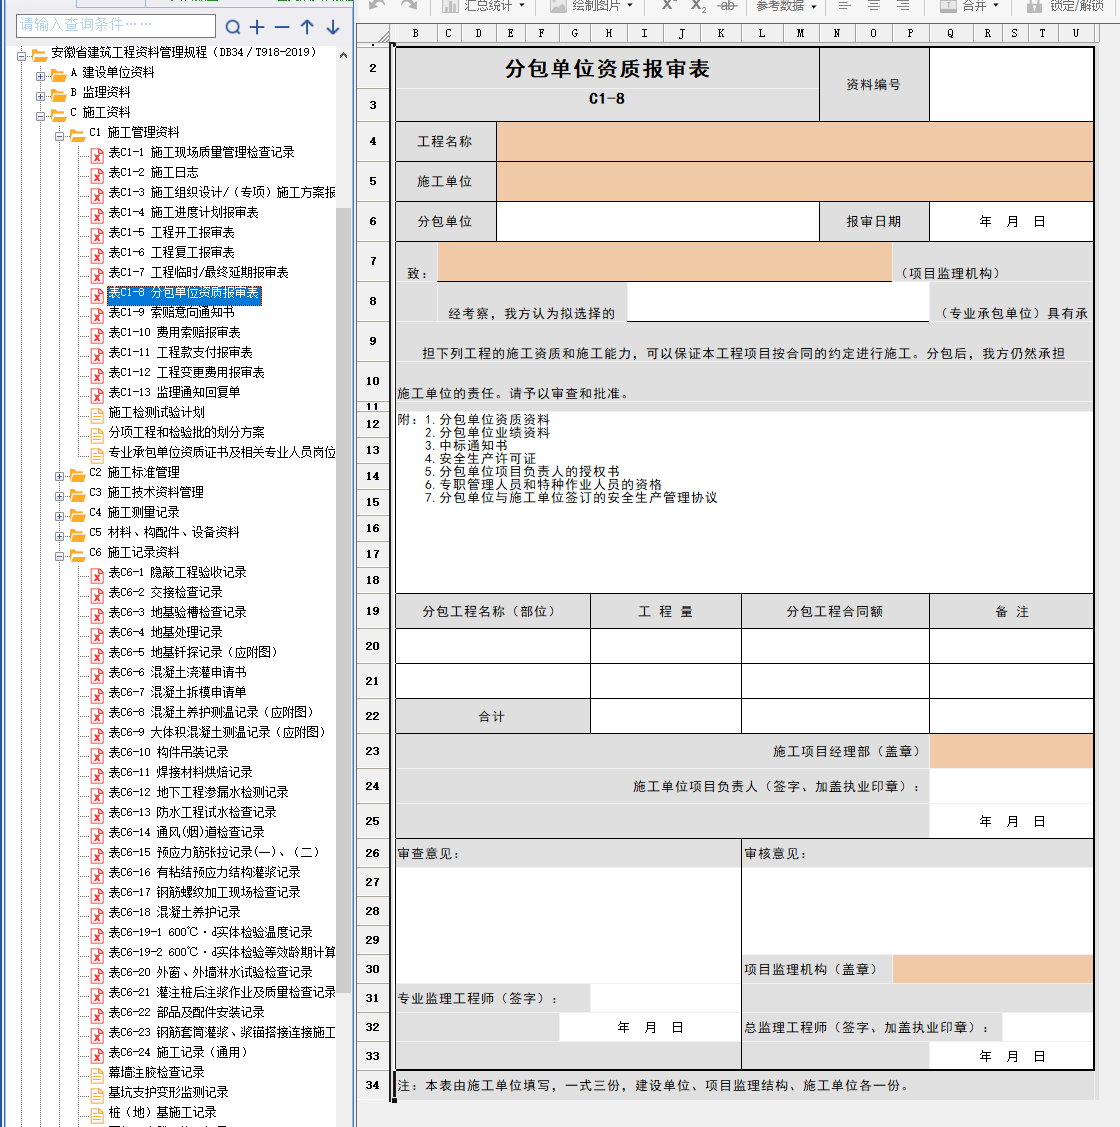The width and height of the screenshot is (1120, 1127).
Task: Click the file icon beside 表C1-2 施工日志
Action: tap(97, 175)
